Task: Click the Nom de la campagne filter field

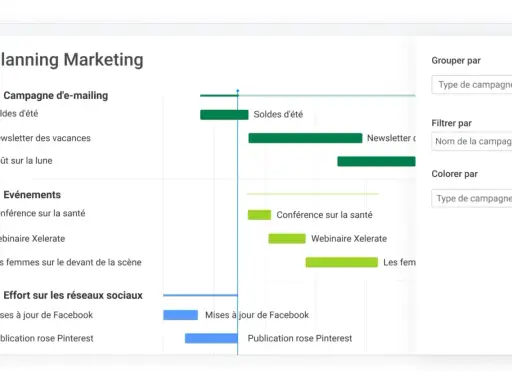Action: click(x=472, y=141)
